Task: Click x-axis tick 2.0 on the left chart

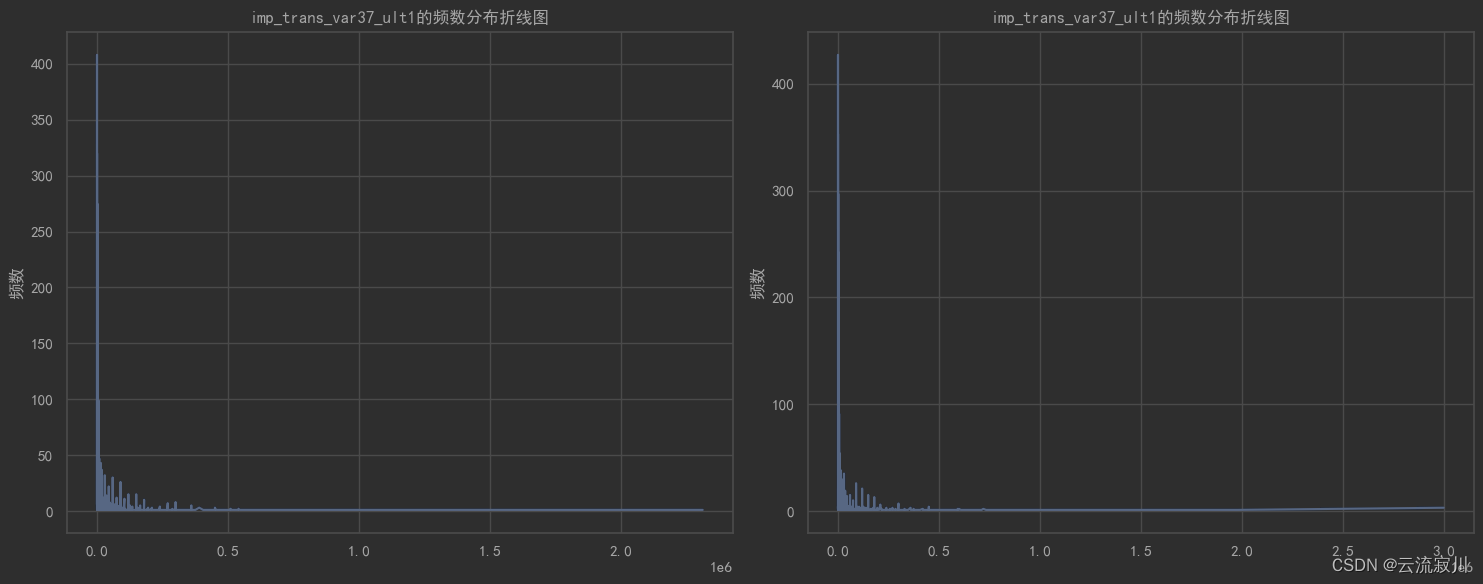Action: pyautogui.click(x=621, y=551)
